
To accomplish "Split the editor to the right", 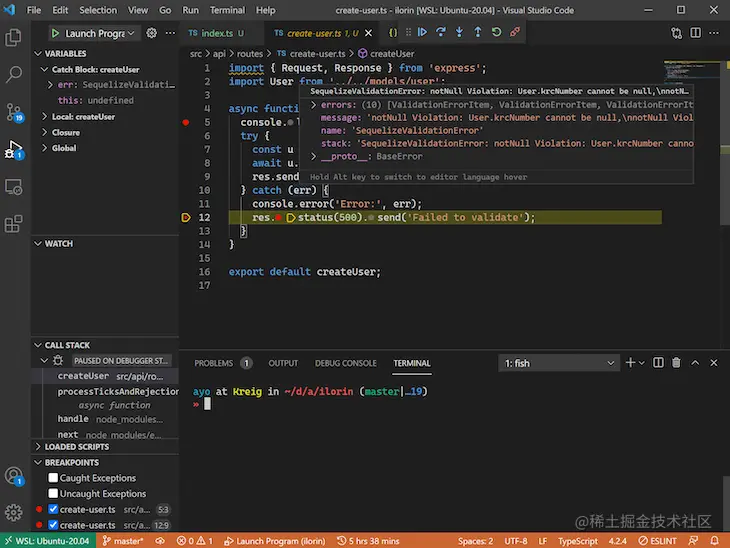I will click(x=696, y=33).
